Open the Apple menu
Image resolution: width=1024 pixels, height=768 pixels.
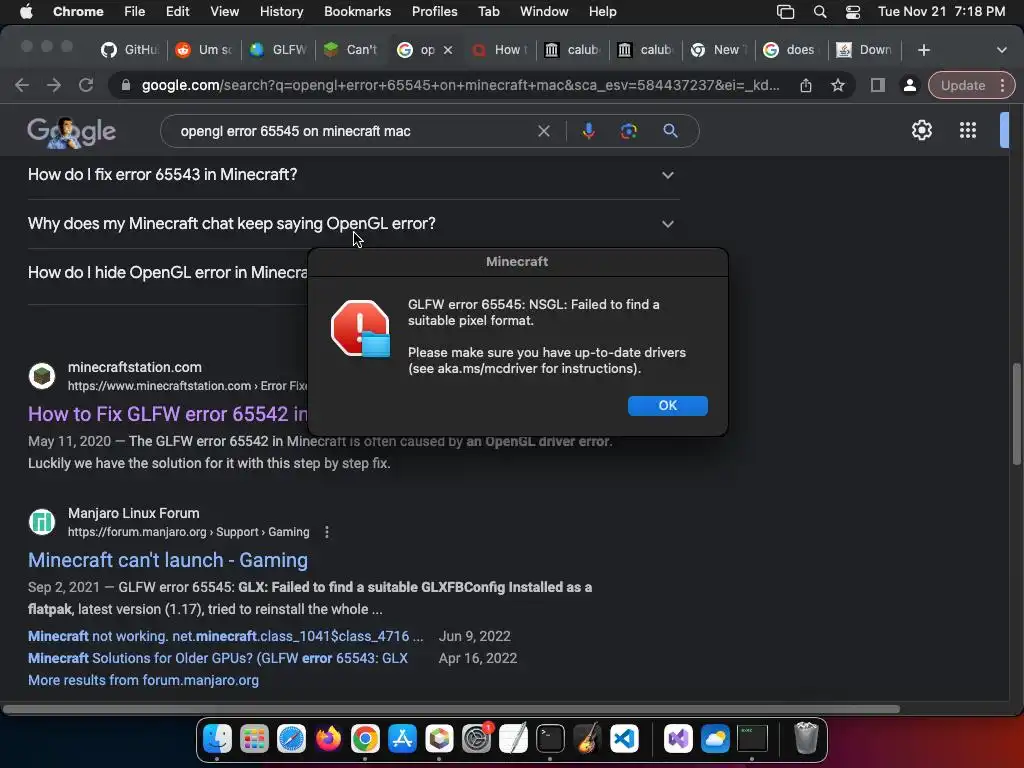pos(26,11)
